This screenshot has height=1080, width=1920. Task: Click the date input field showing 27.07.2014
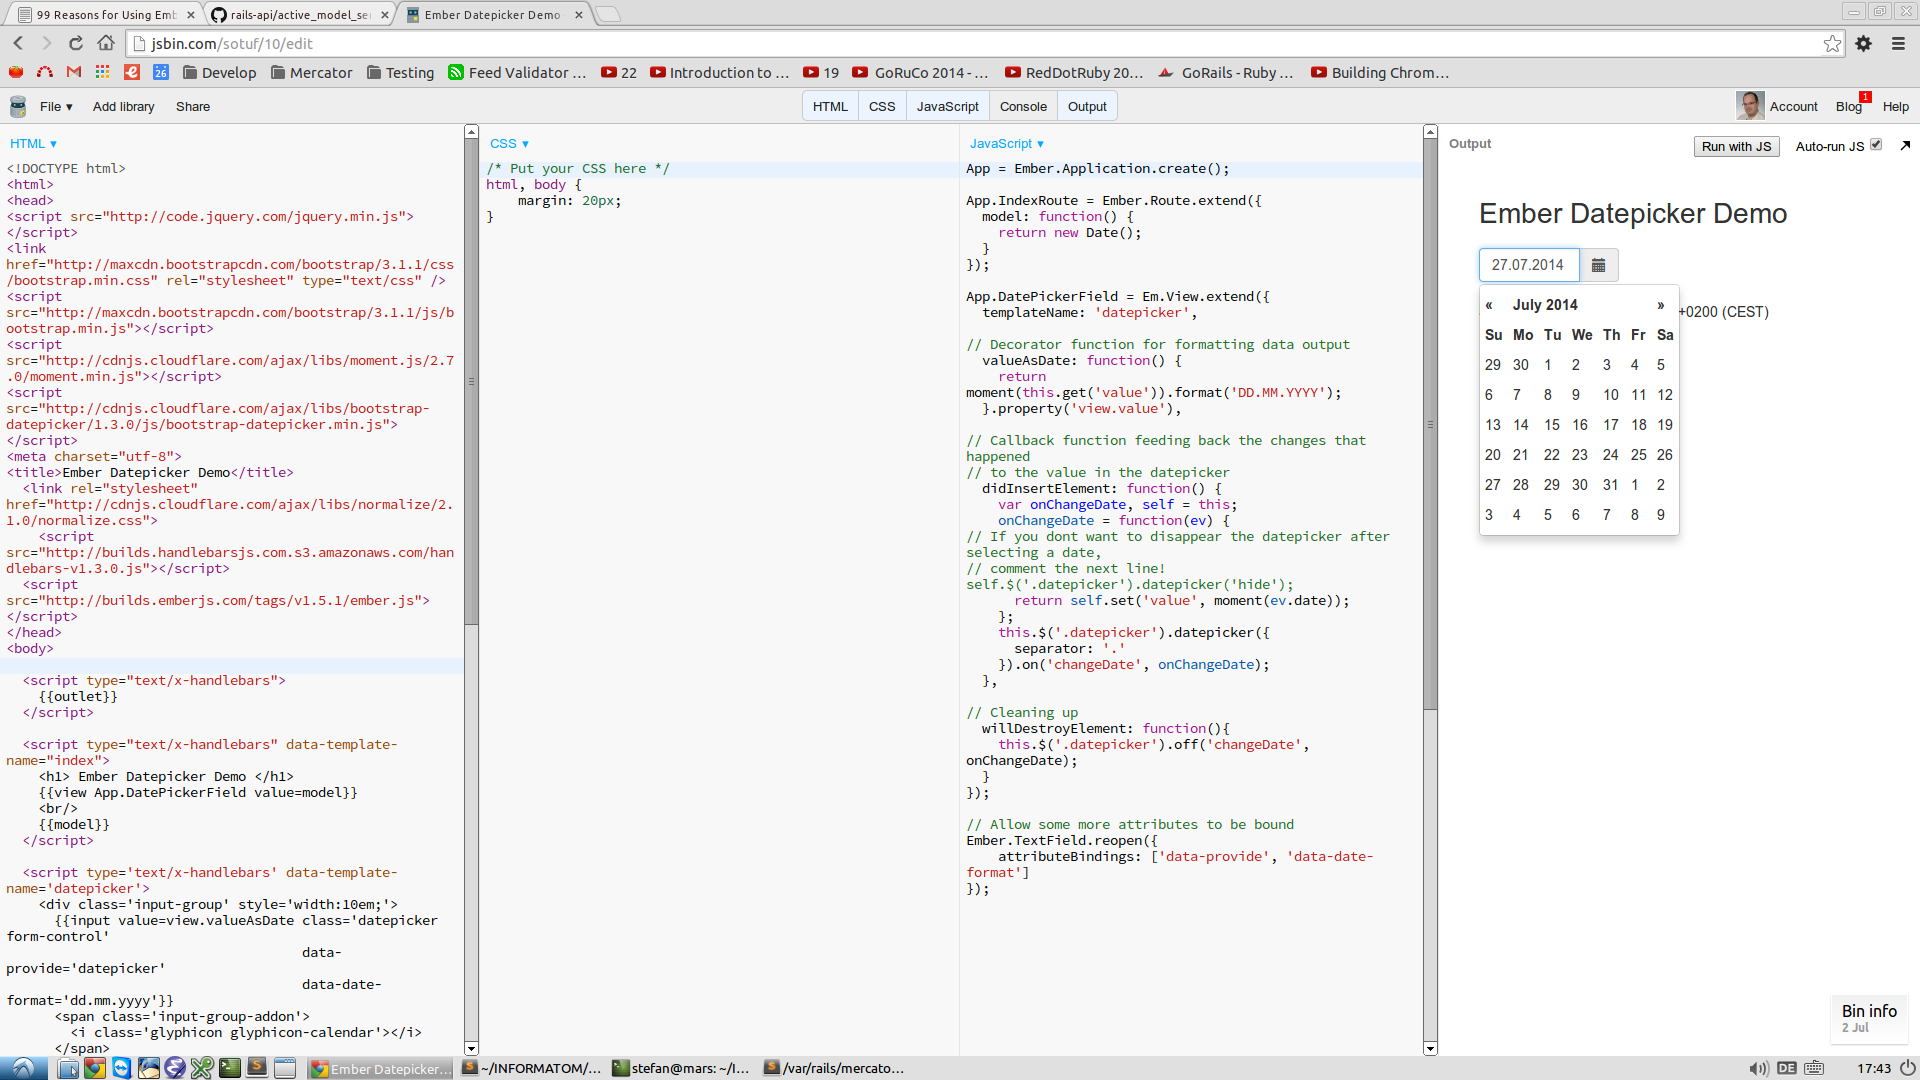pos(1529,265)
